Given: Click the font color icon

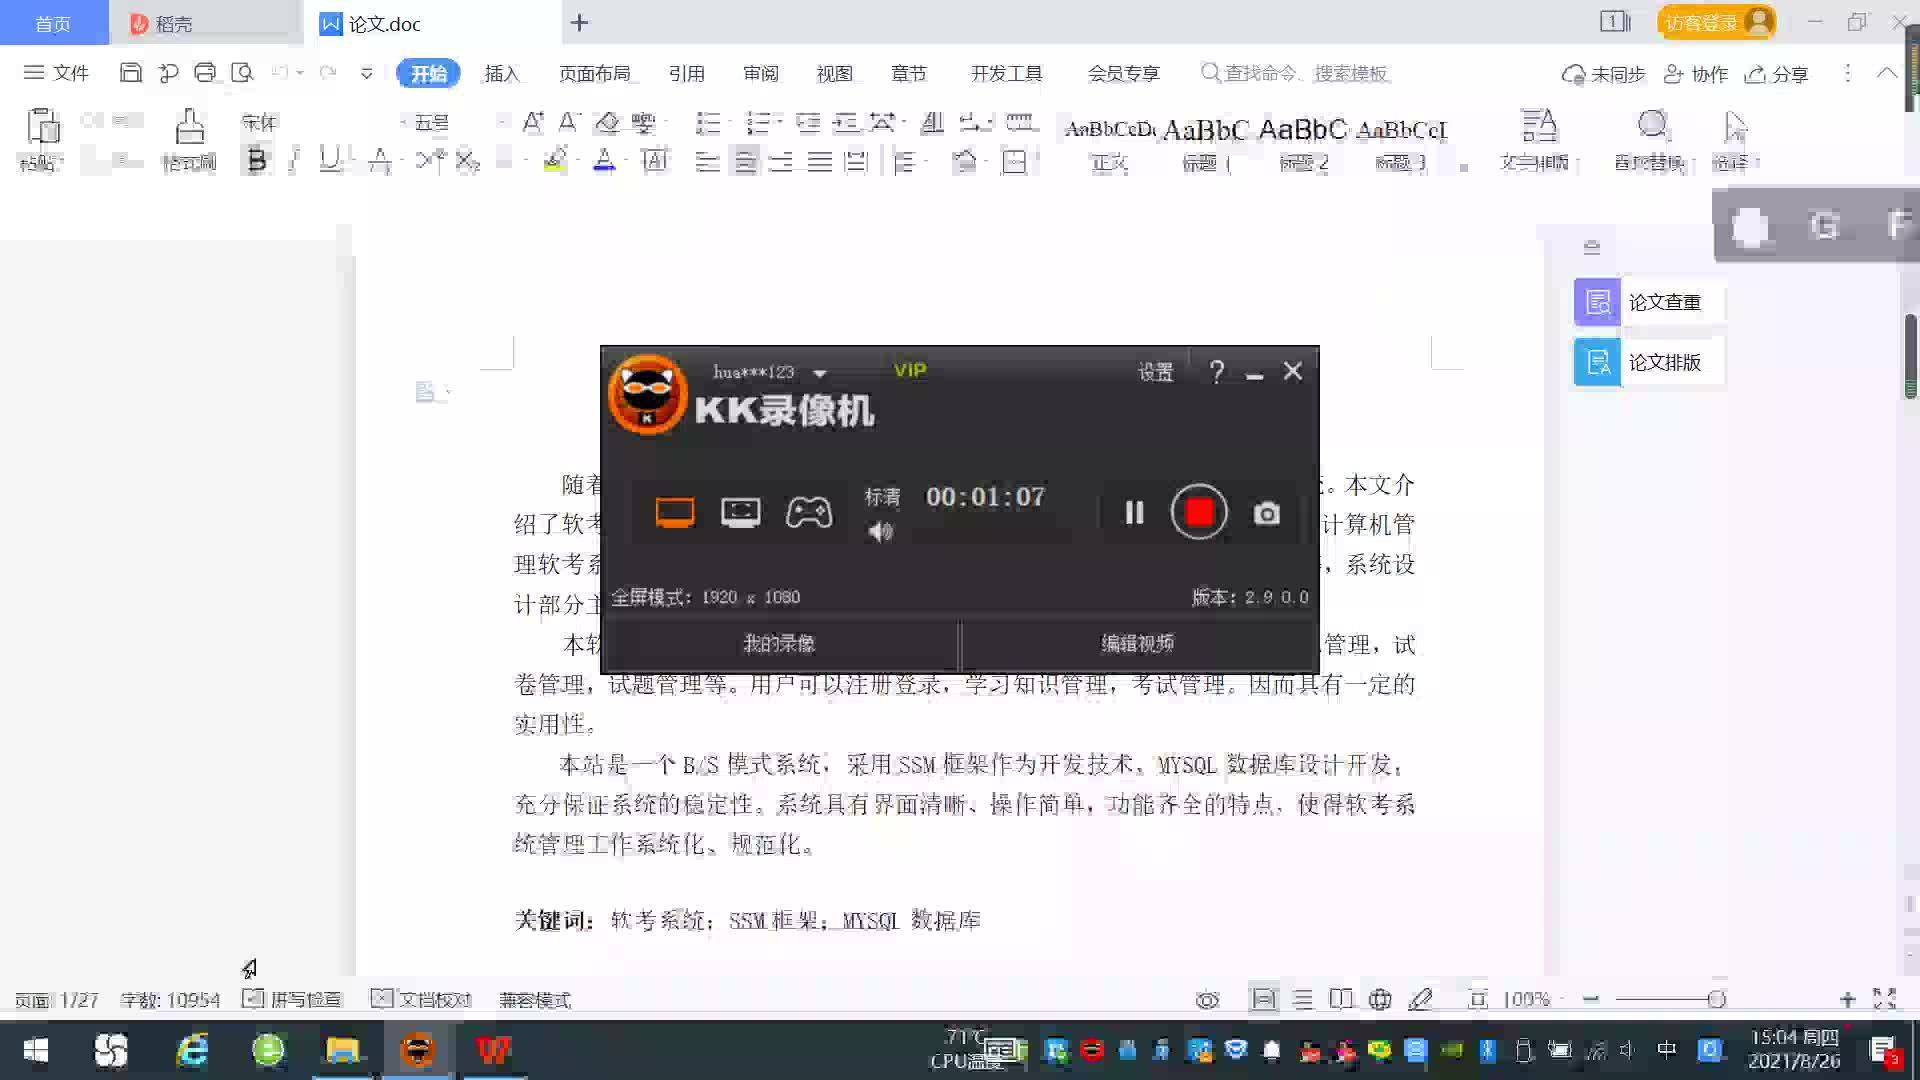Looking at the screenshot, I should [x=604, y=160].
